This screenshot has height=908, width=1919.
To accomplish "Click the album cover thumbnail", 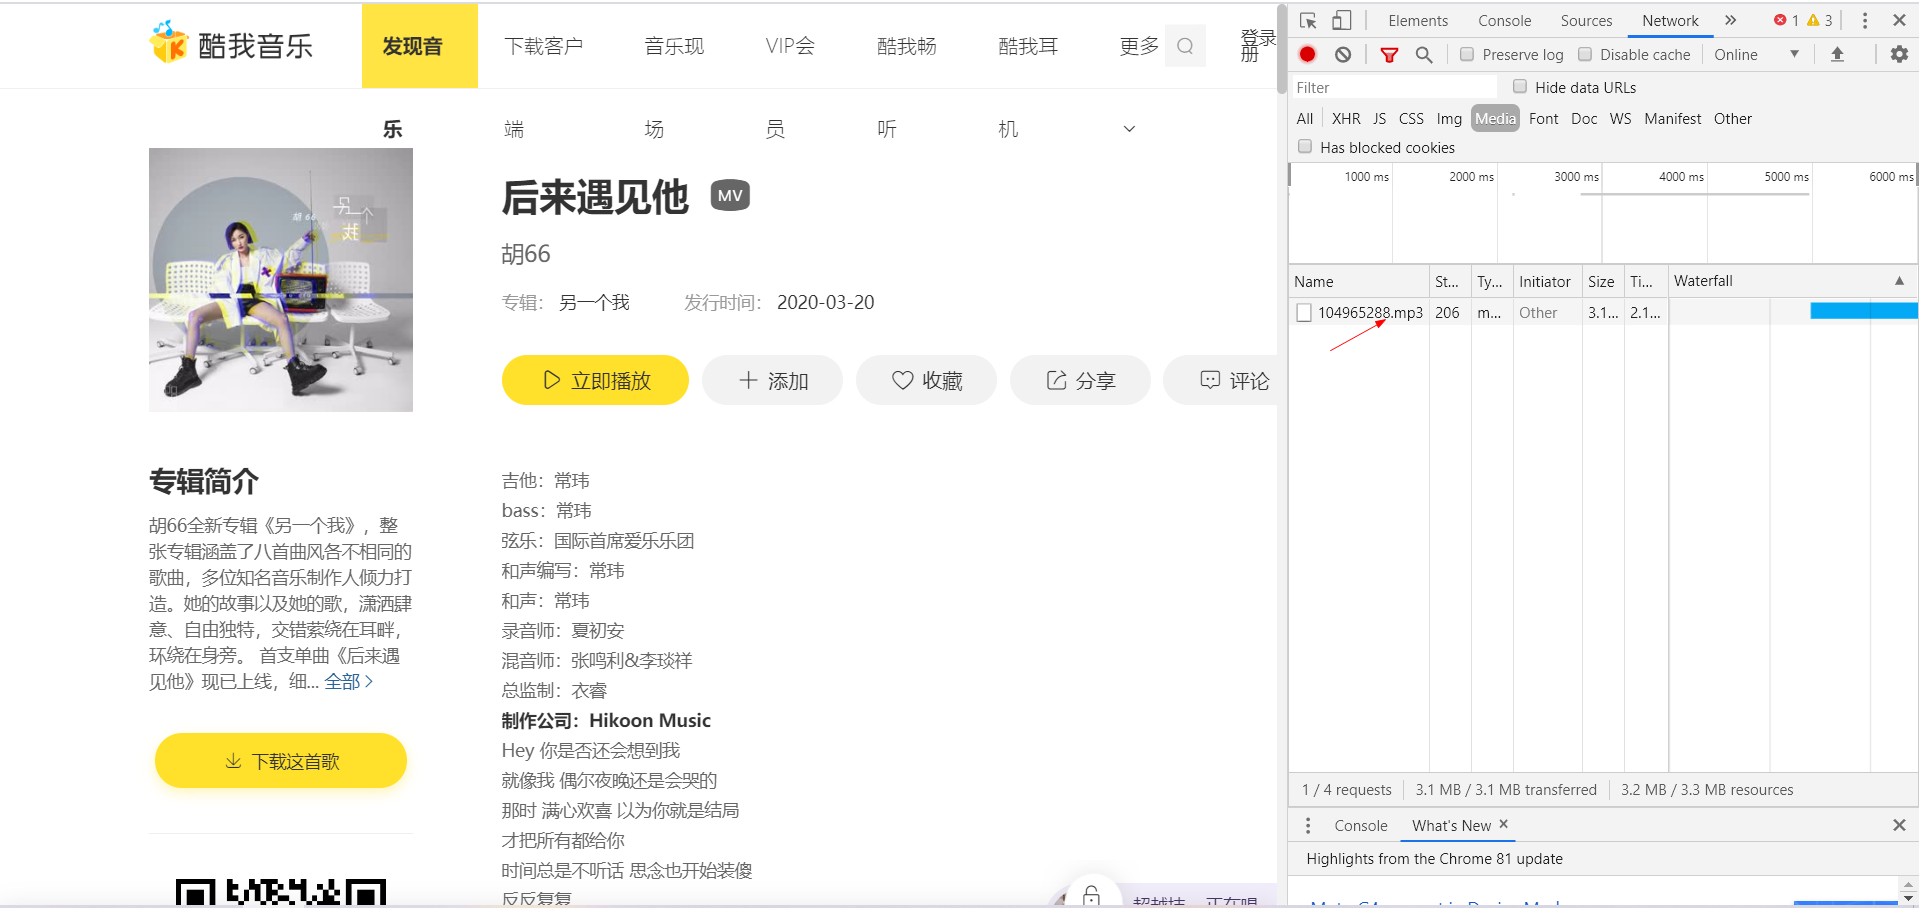I will (281, 280).
